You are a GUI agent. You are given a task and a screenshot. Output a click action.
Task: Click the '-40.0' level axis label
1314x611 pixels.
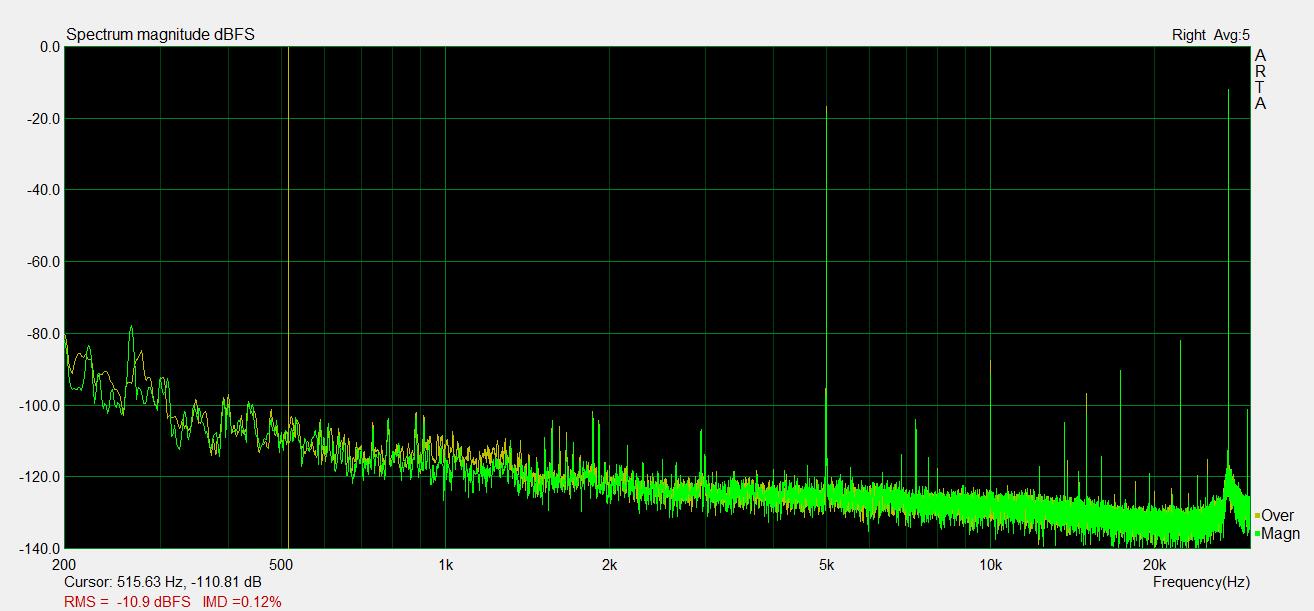(43, 190)
